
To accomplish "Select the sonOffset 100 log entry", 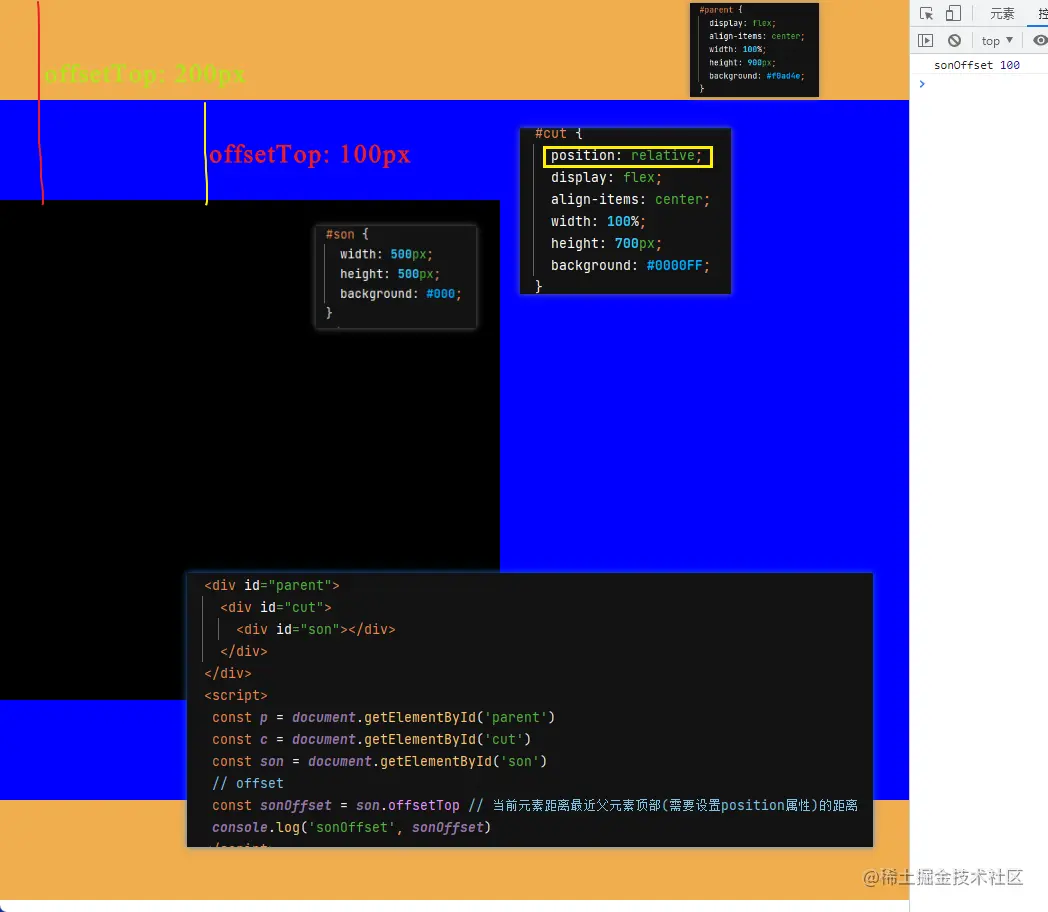I will point(976,65).
